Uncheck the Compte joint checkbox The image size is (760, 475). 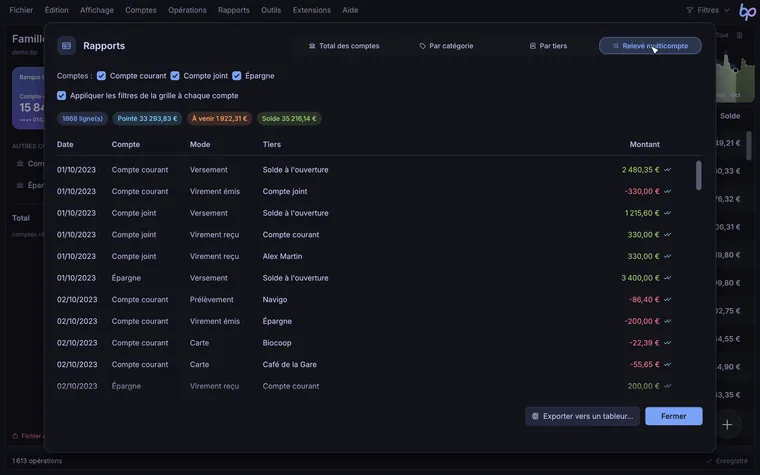pos(175,76)
